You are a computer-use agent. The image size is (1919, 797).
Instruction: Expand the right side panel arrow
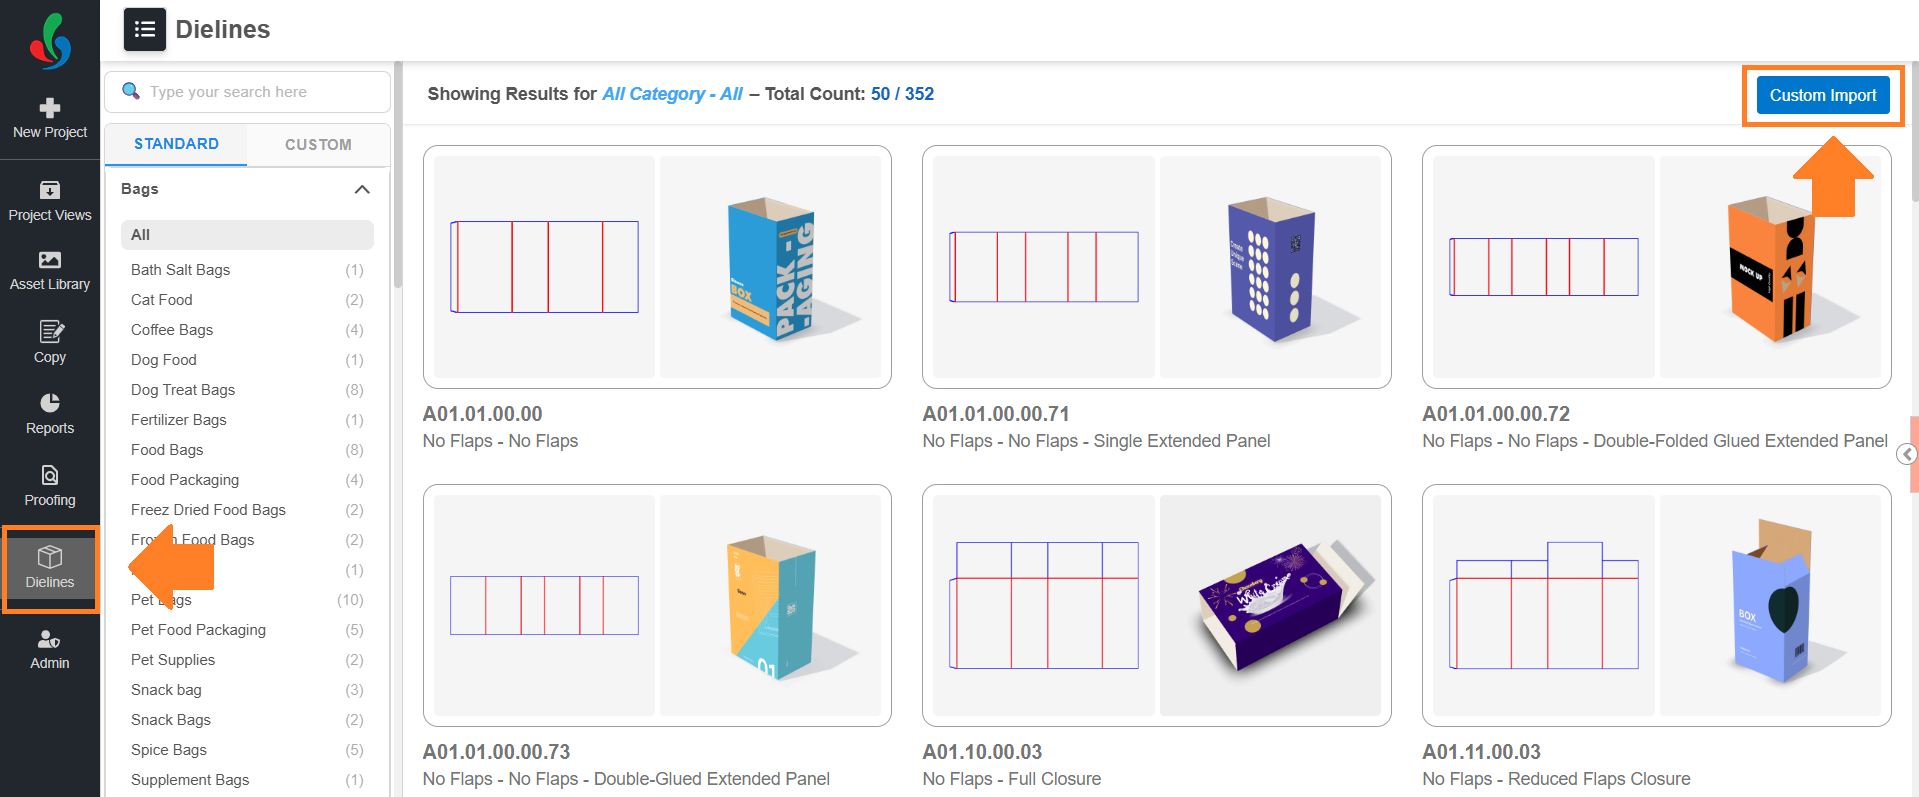[x=1907, y=455]
